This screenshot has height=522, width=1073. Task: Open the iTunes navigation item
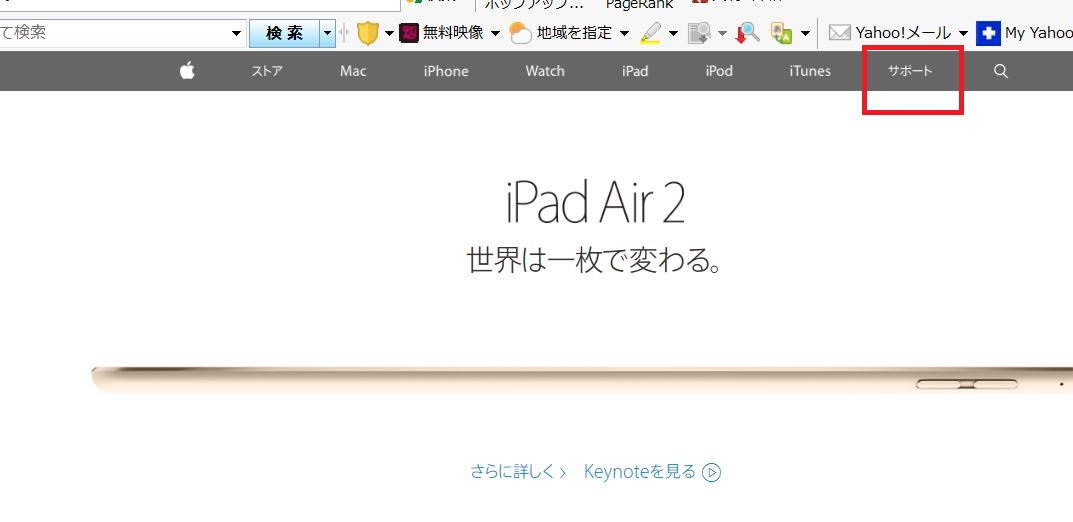(810, 70)
